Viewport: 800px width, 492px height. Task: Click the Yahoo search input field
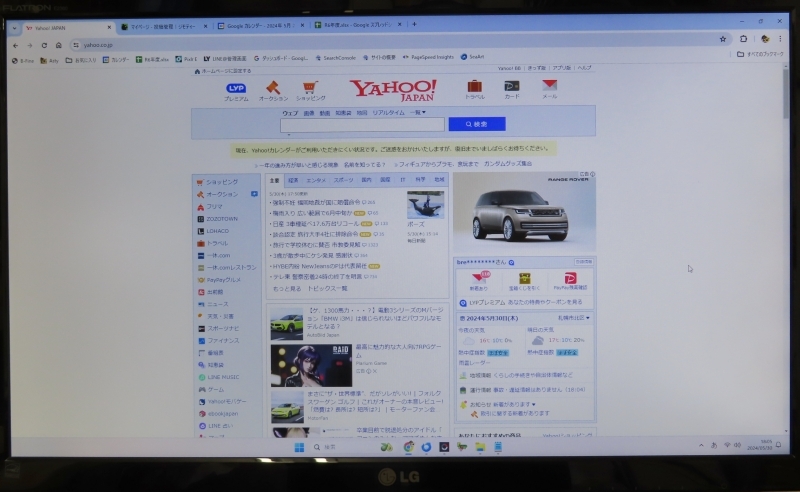tap(362, 125)
